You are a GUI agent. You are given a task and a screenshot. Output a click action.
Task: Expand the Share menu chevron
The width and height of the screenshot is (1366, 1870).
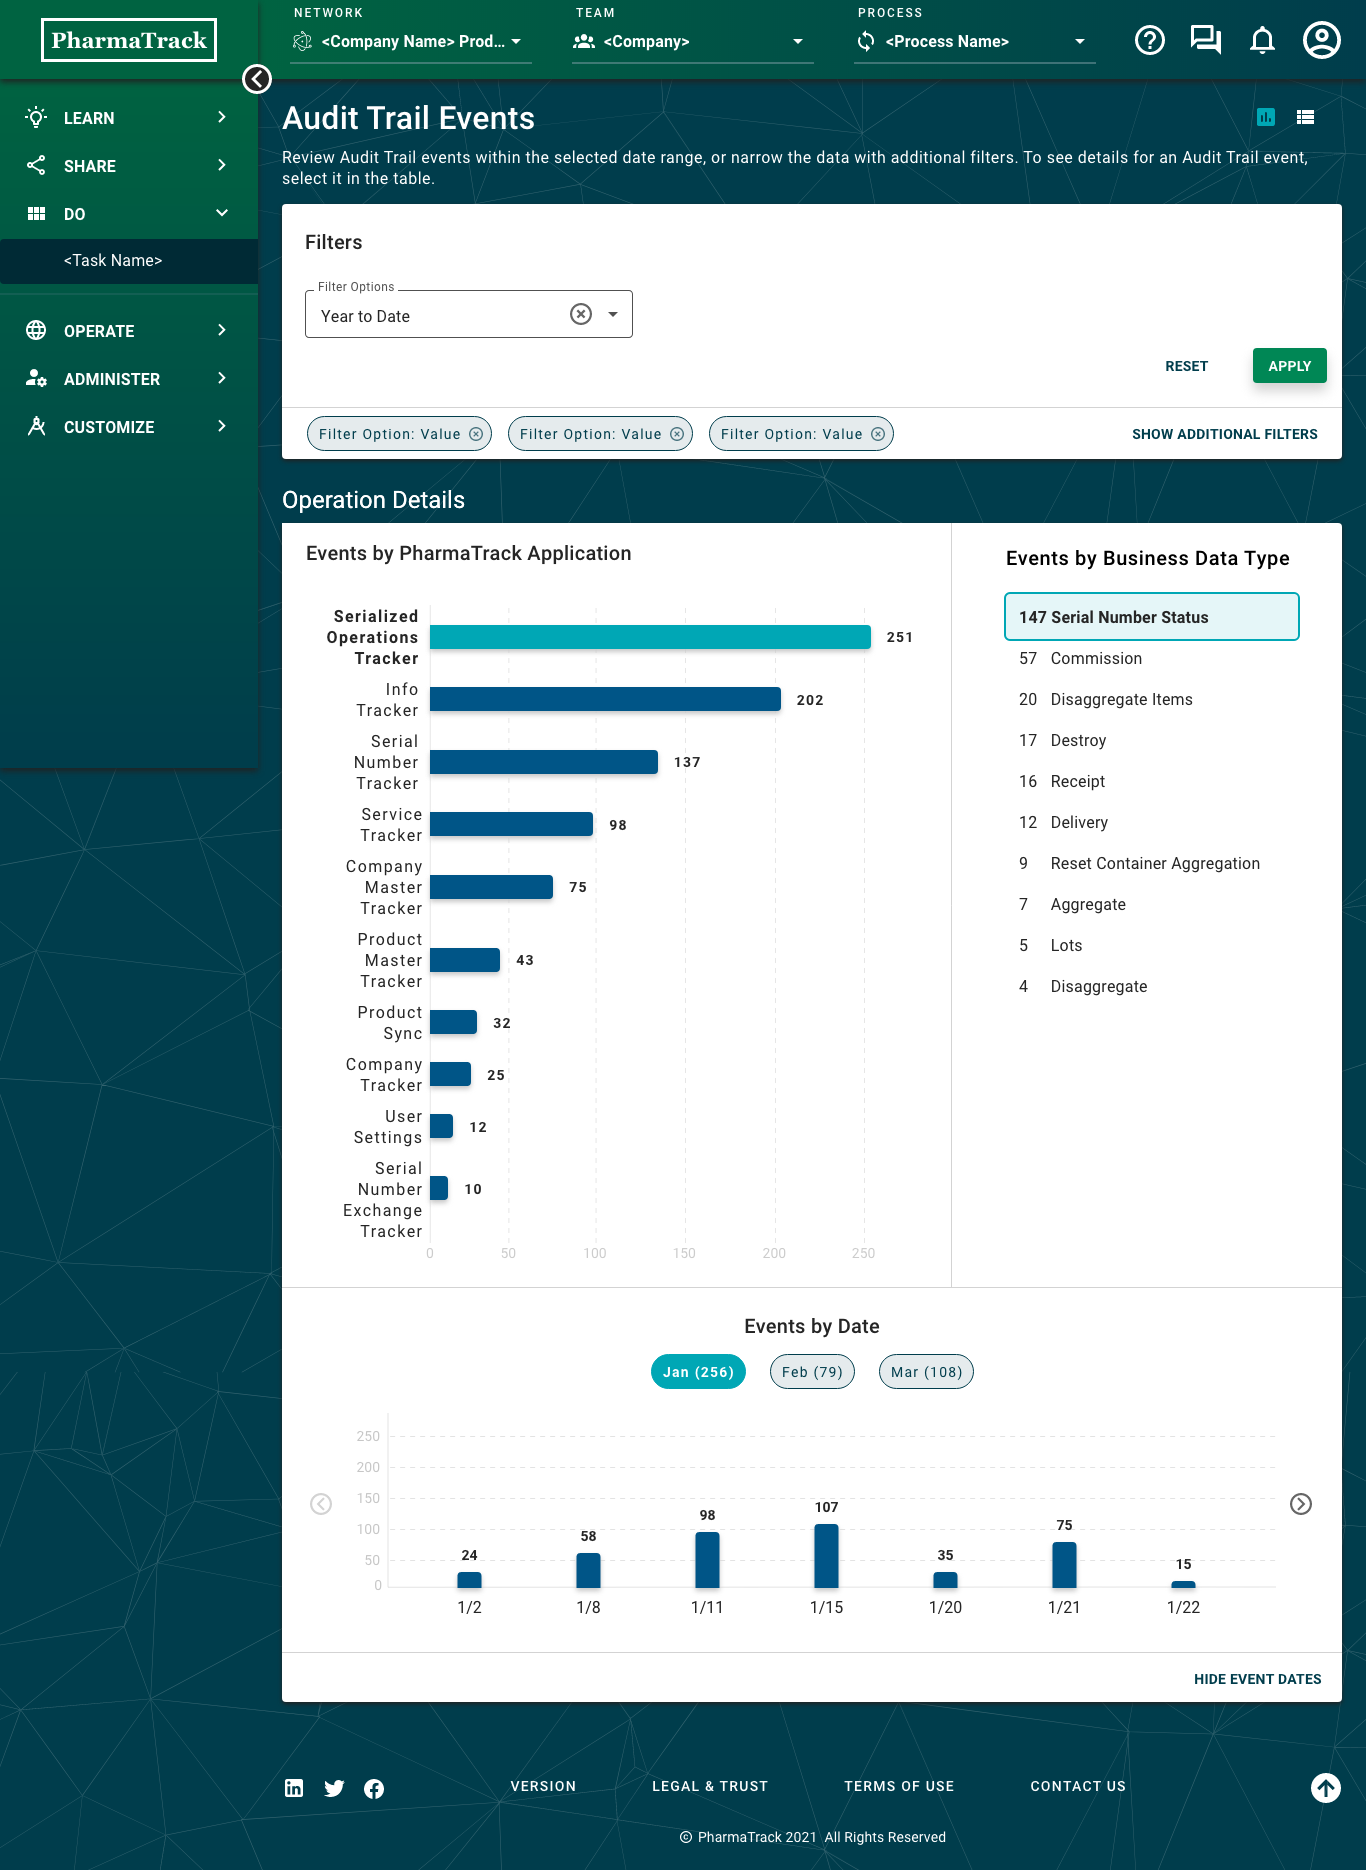[x=222, y=165]
